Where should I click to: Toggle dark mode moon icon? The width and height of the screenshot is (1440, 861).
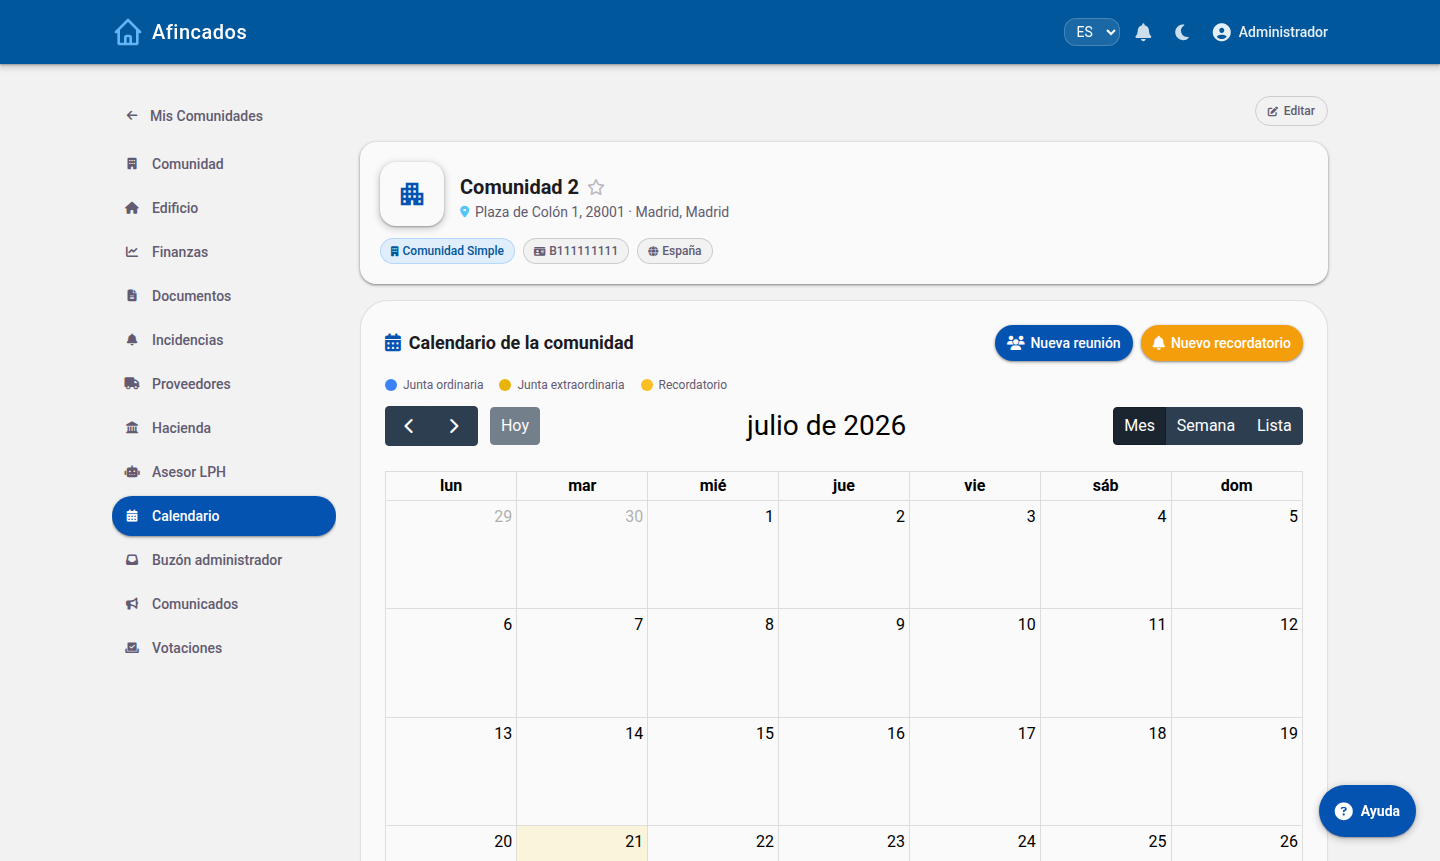1182,32
